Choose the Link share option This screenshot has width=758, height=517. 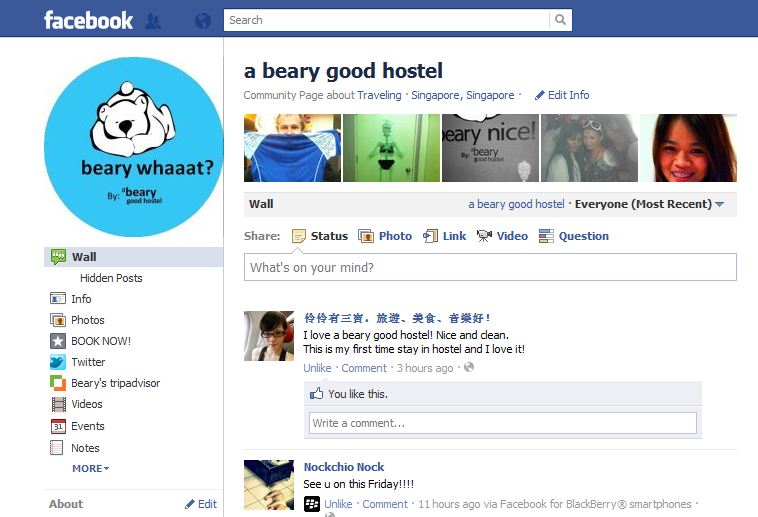pyautogui.click(x=444, y=236)
